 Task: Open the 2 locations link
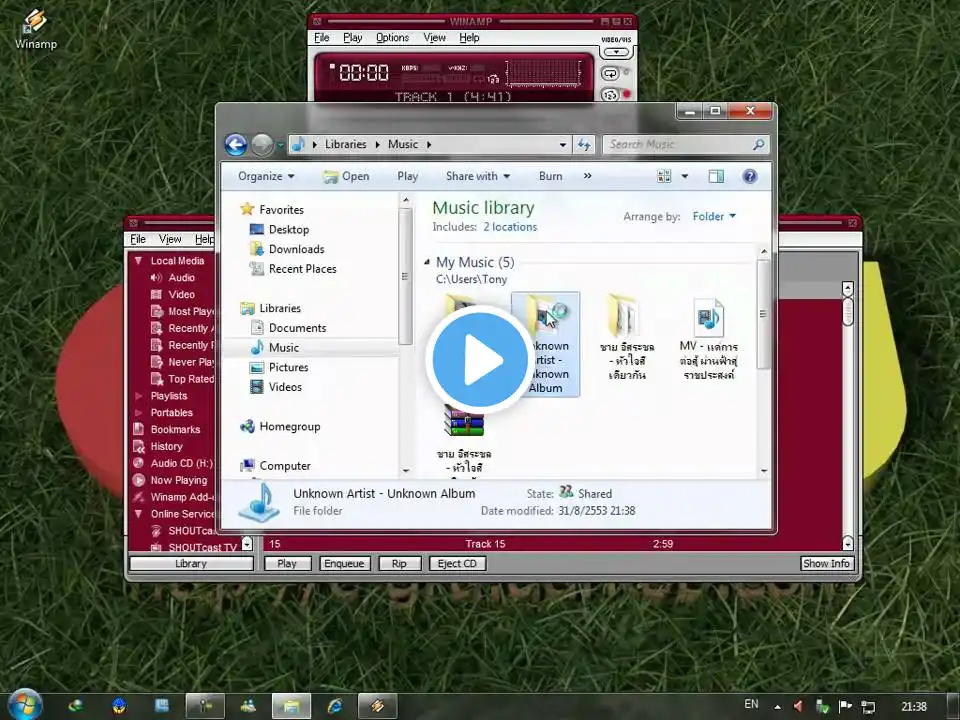click(510, 227)
